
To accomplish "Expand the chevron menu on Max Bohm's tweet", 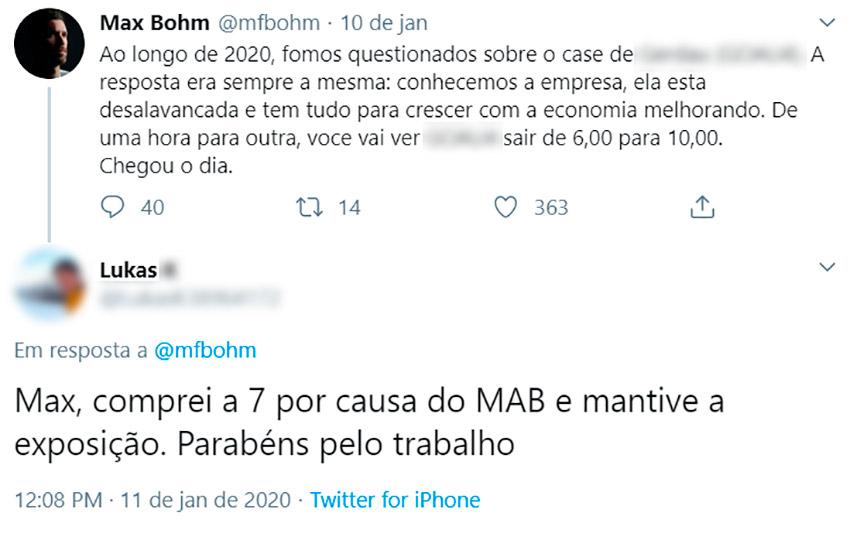I will coord(826,22).
